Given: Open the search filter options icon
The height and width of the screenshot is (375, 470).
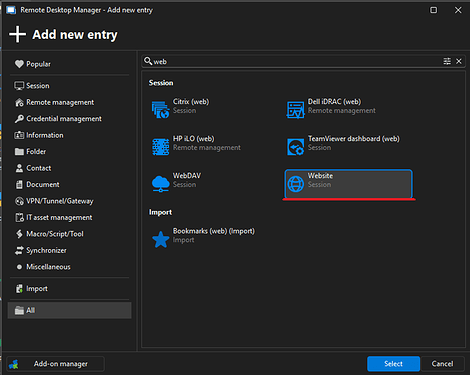Looking at the screenshot, I should pos(447,61).
